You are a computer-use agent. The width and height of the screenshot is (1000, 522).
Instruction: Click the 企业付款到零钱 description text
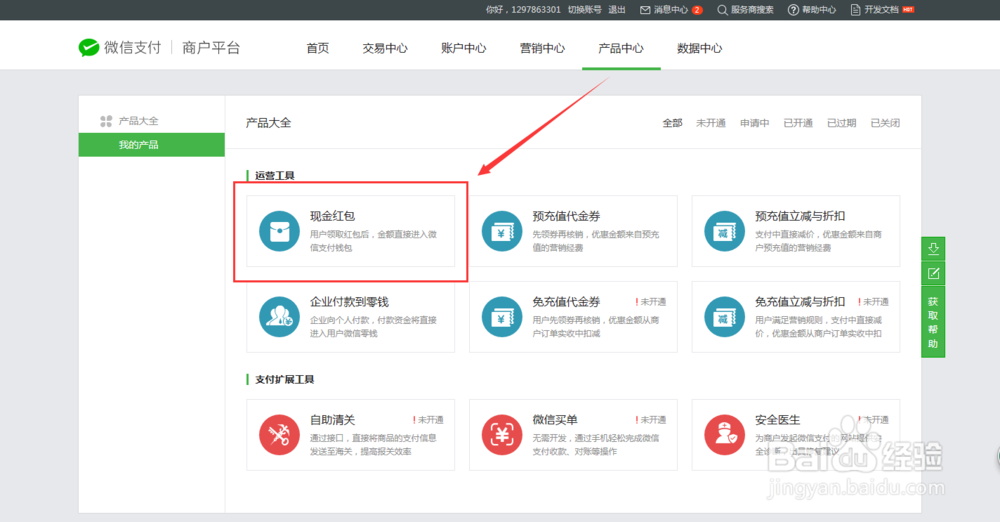(373, 327)
